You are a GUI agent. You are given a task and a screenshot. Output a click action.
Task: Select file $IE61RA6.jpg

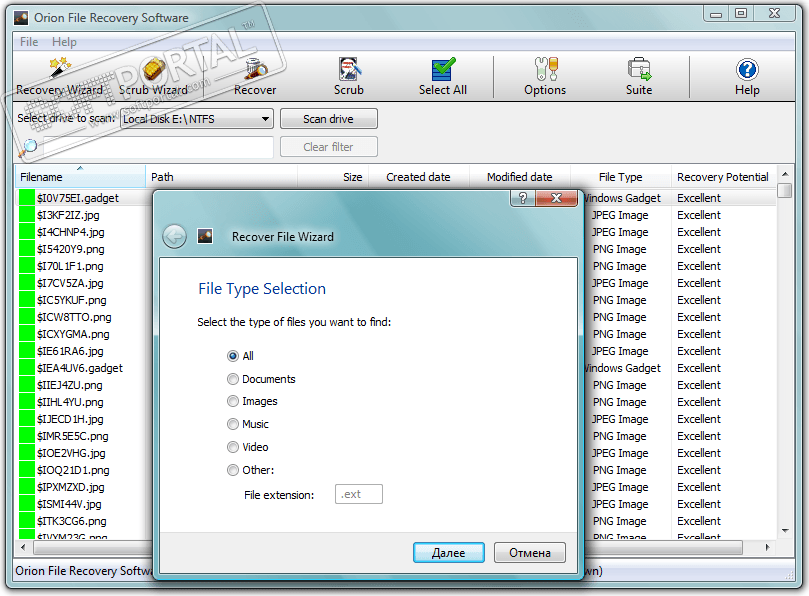[70, 351]
